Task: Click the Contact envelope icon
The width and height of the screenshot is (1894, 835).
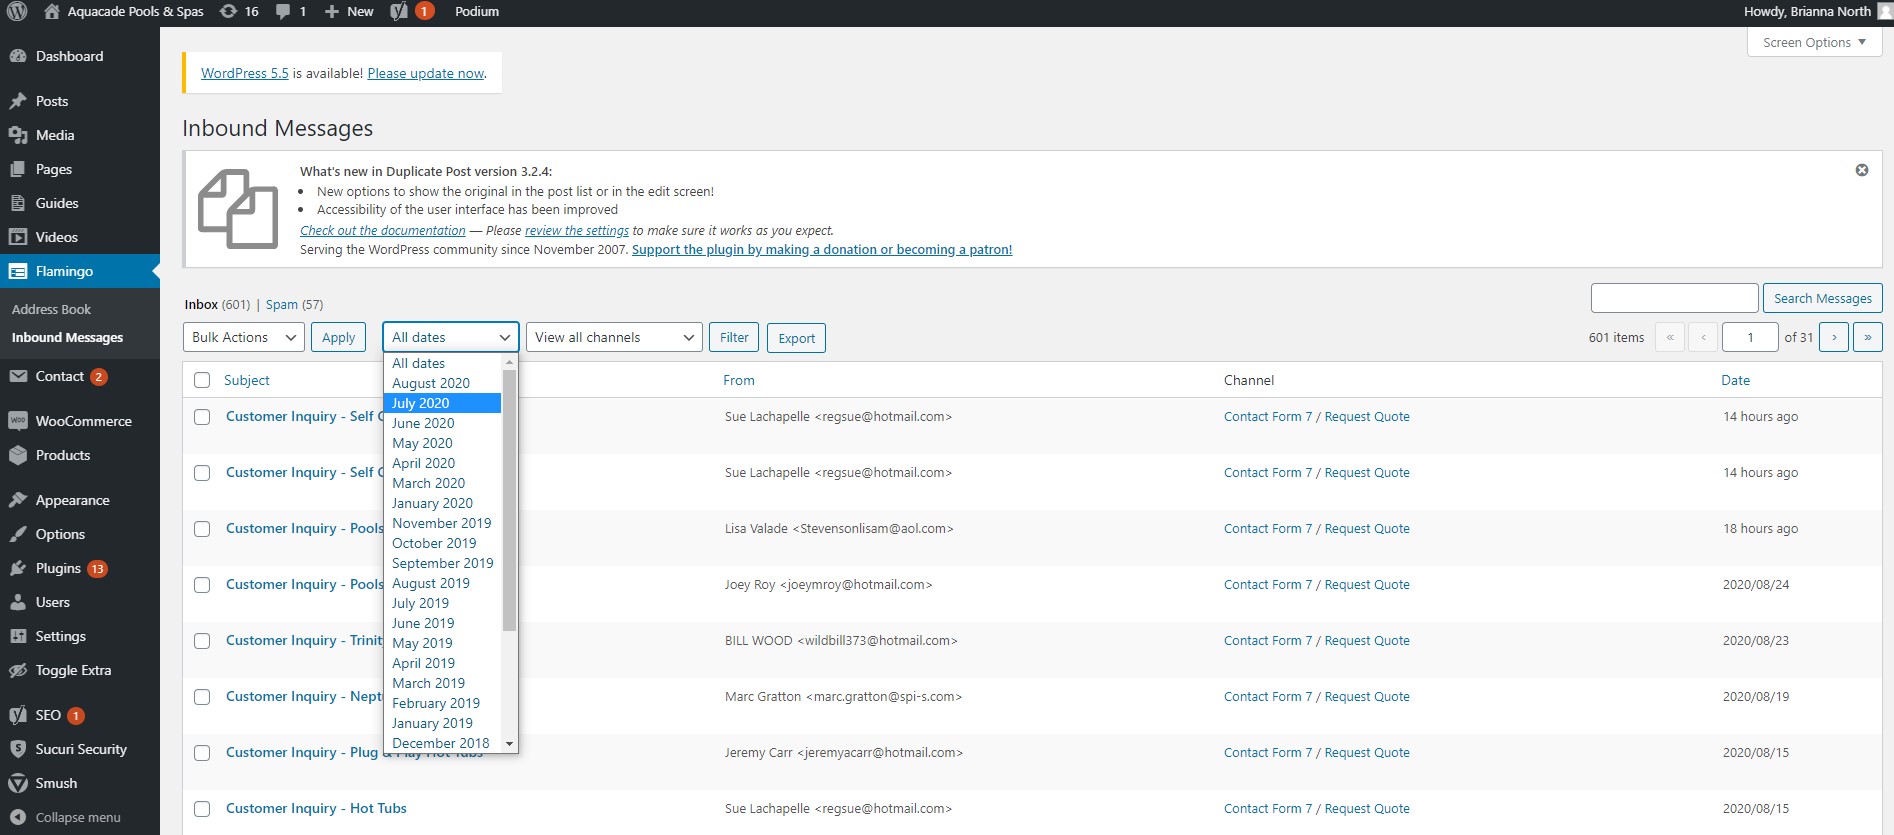Action: click(x=18, y=377)
